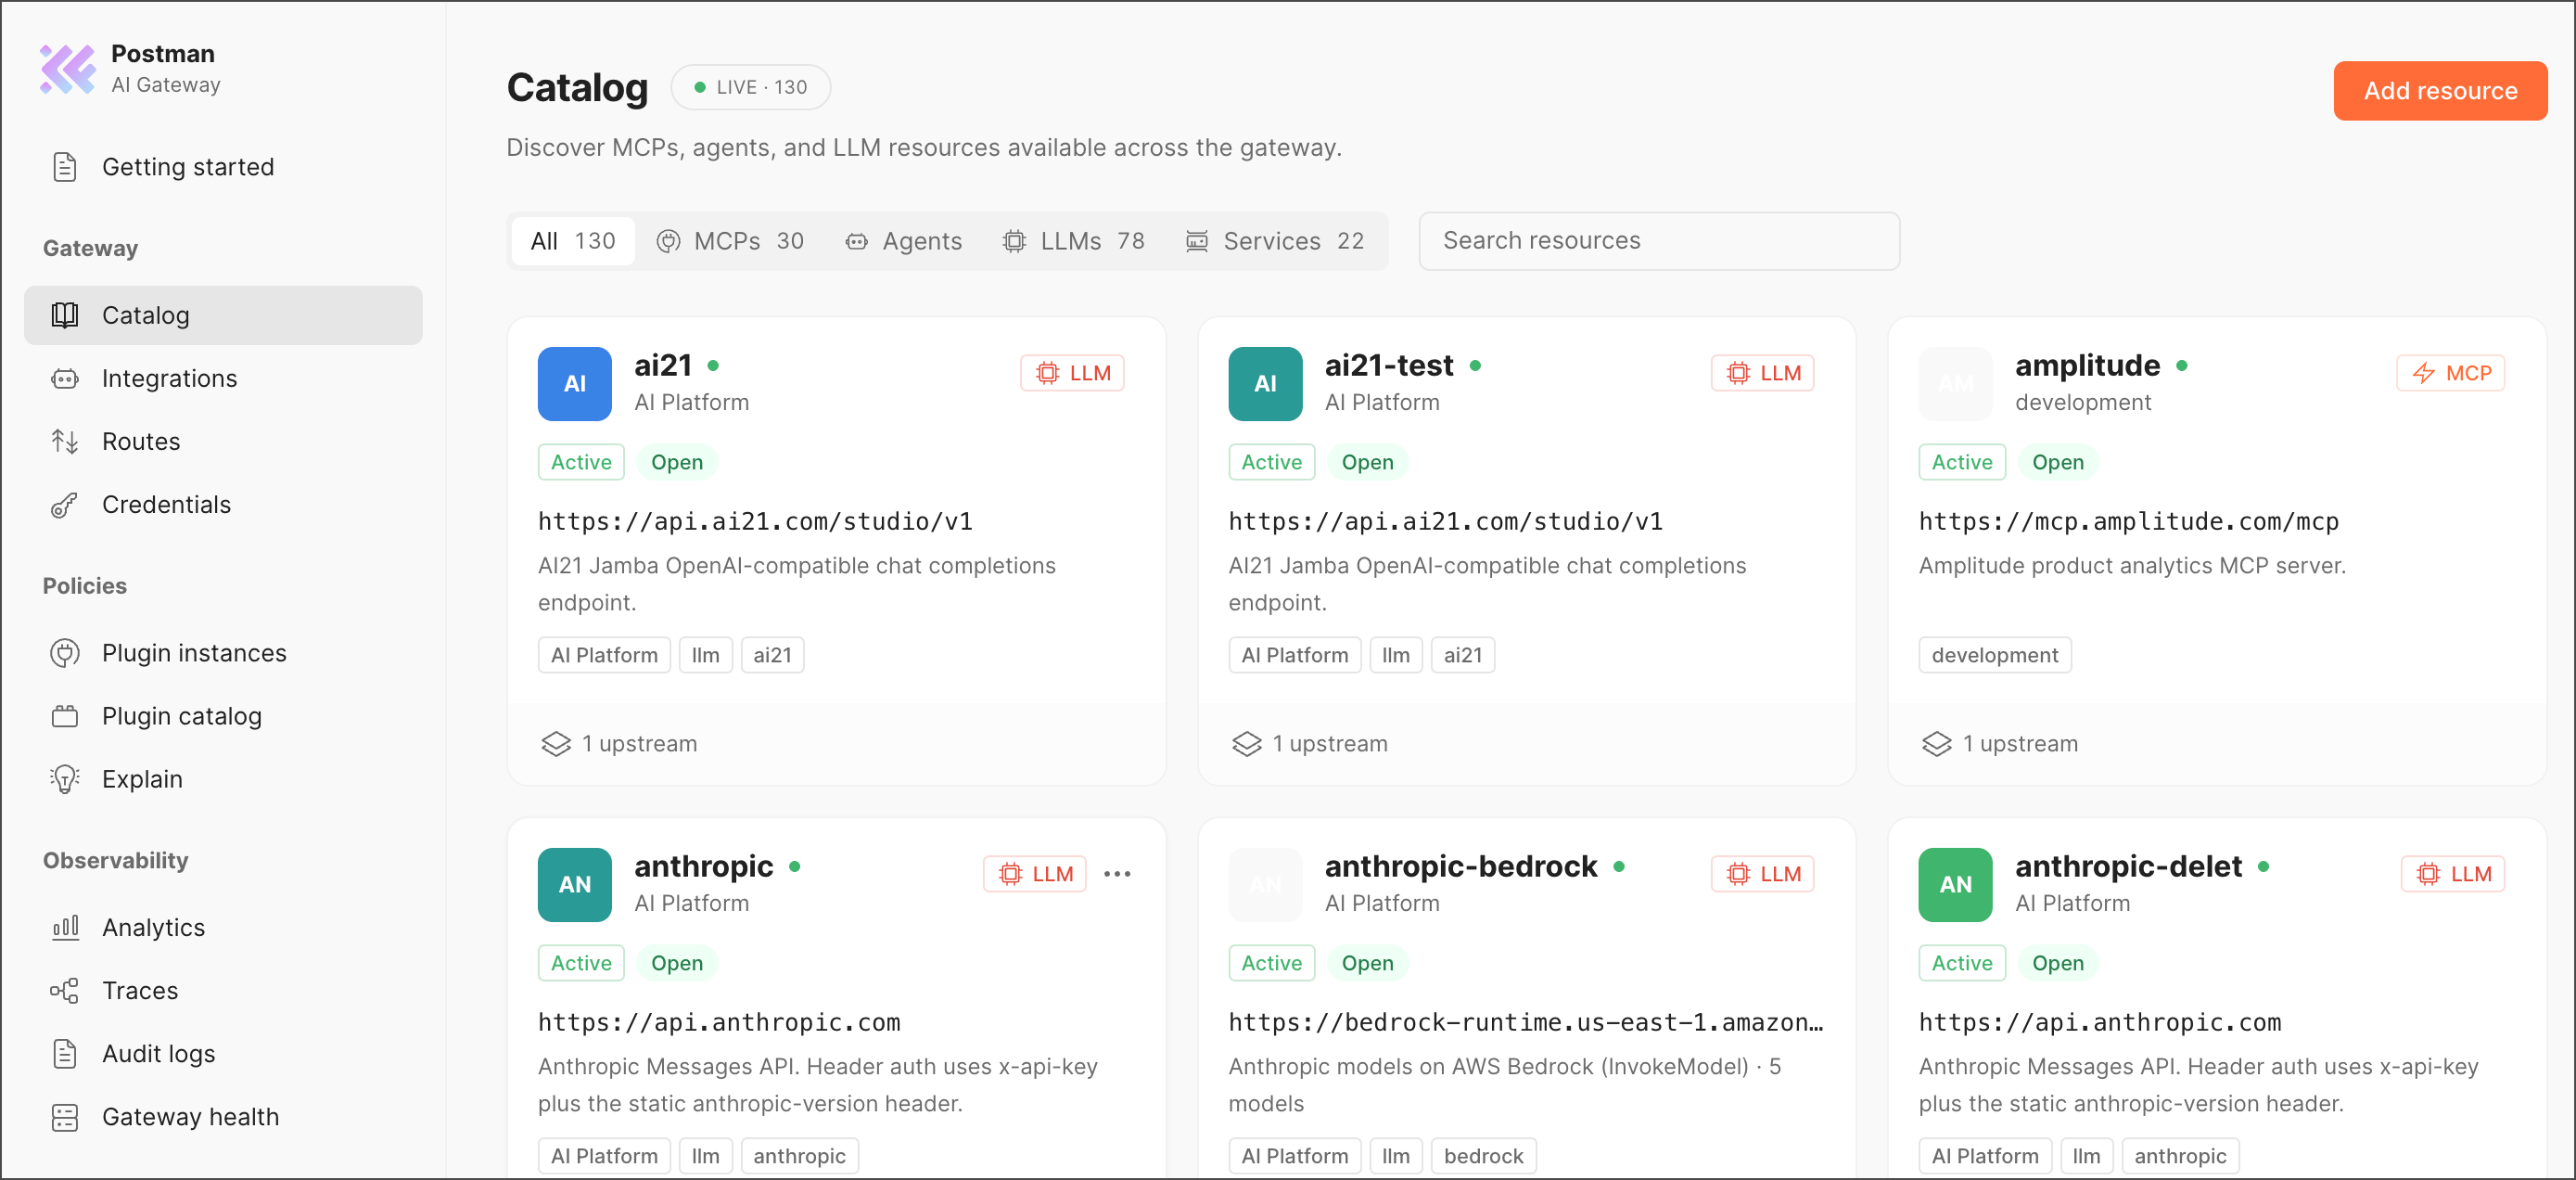This screenshot has height=1180, width=2576.
Task: Click the ai21 tag on ai21 card
Action: (x=772, y=655)
